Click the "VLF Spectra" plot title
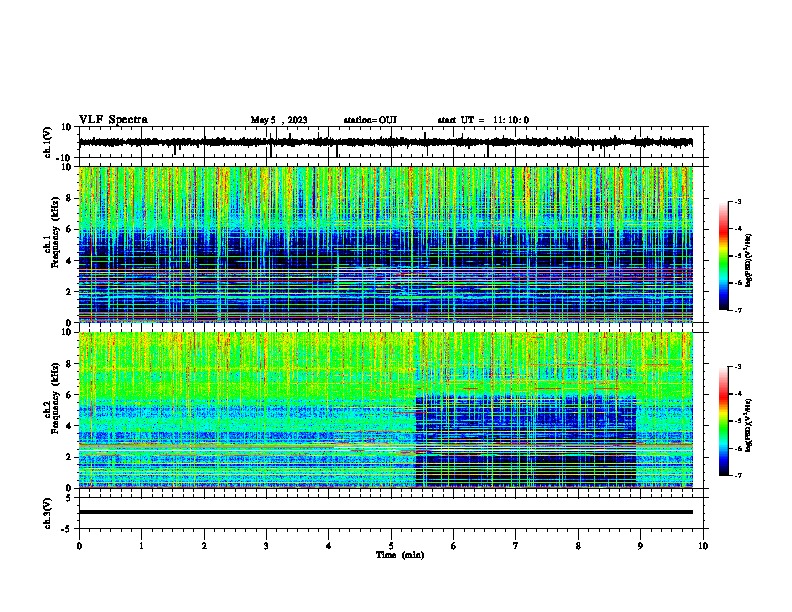 113,120
